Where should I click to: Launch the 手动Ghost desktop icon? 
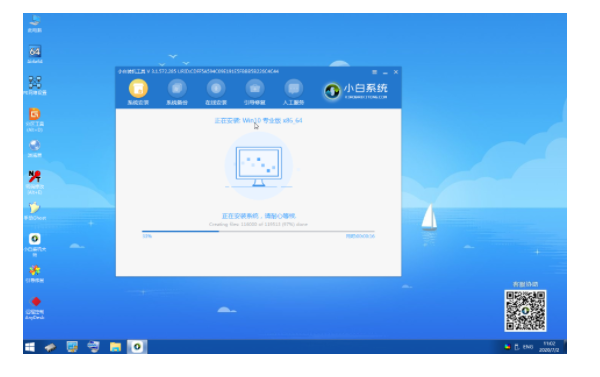point(35,211)
